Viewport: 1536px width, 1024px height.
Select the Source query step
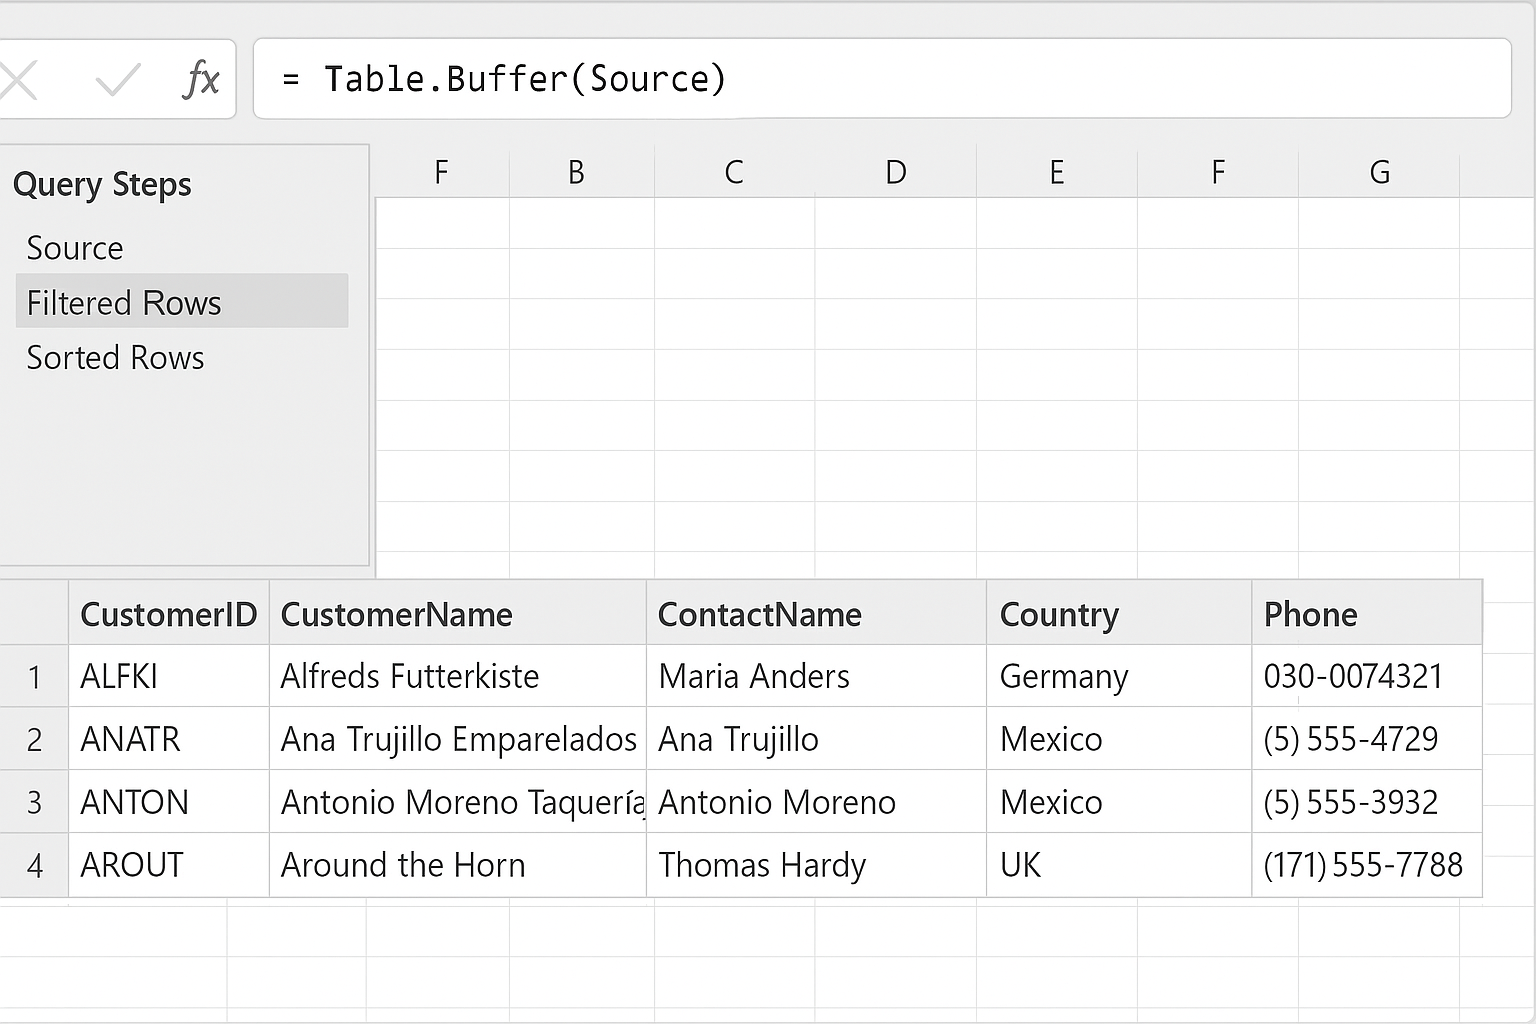pyautogui.click(x=182, y=248)
